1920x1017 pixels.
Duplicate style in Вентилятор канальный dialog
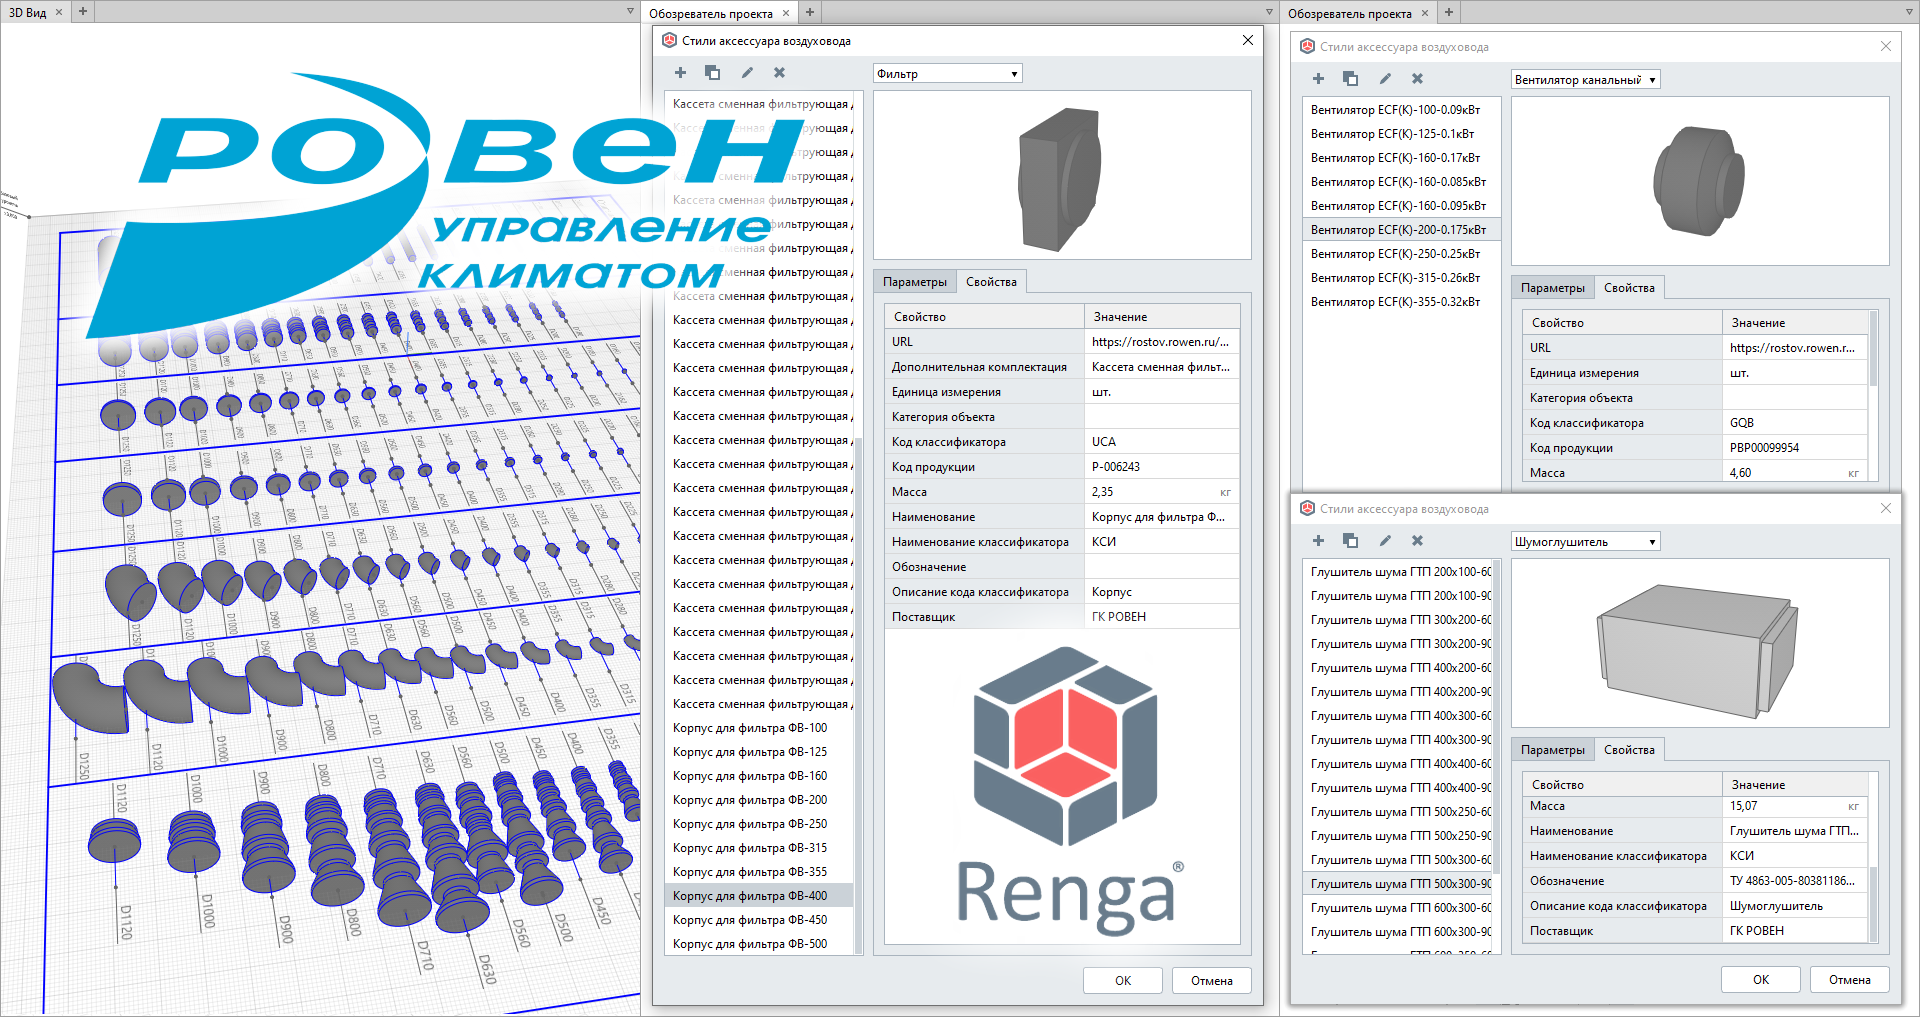tap(1350, 79)
